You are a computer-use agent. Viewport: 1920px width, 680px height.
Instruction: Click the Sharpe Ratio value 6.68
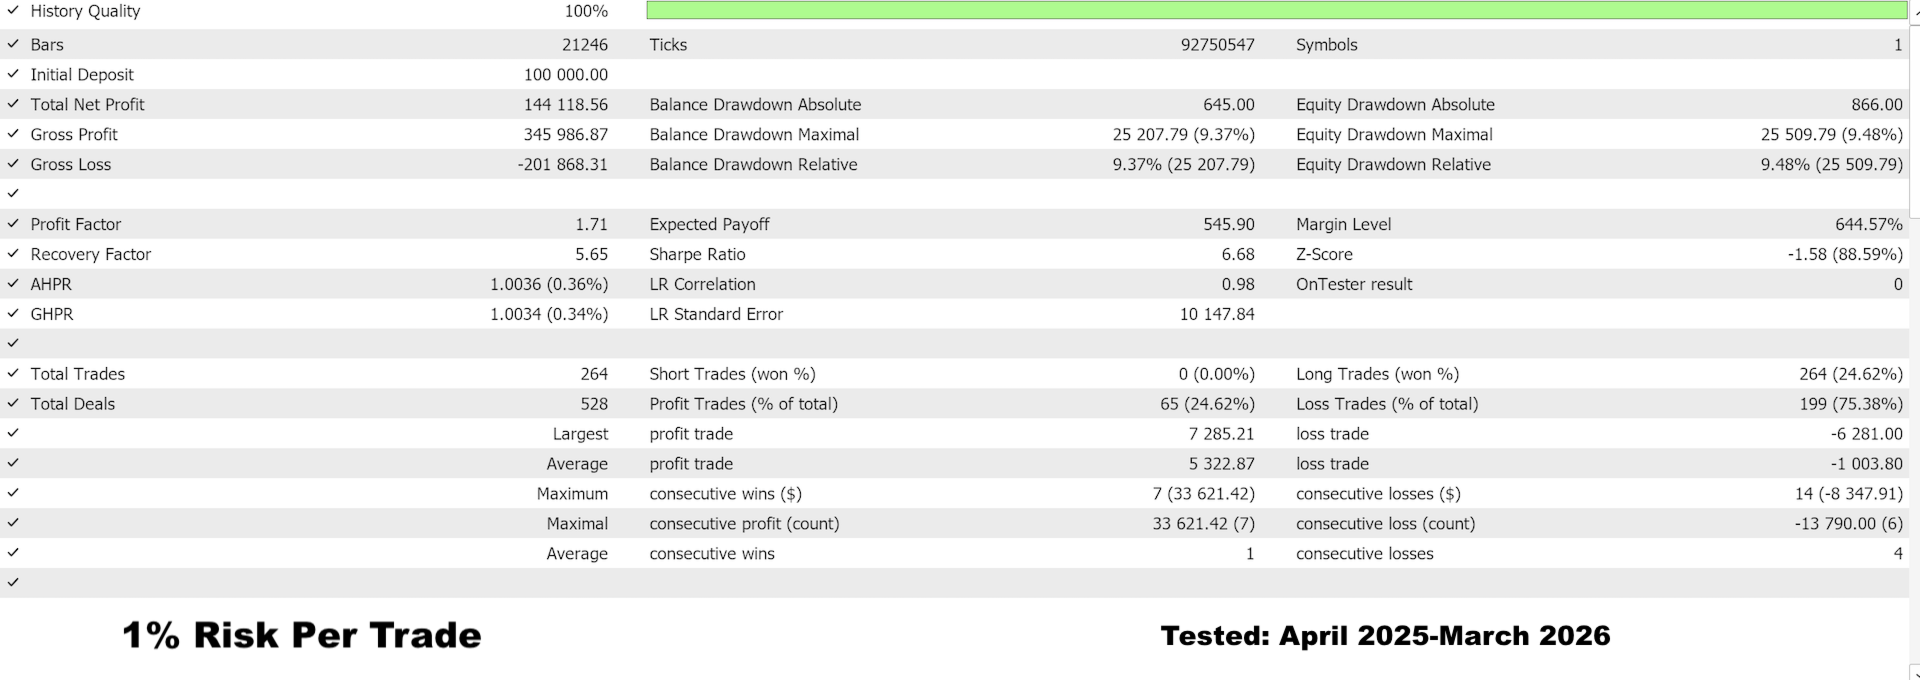tap(1237, 254)
